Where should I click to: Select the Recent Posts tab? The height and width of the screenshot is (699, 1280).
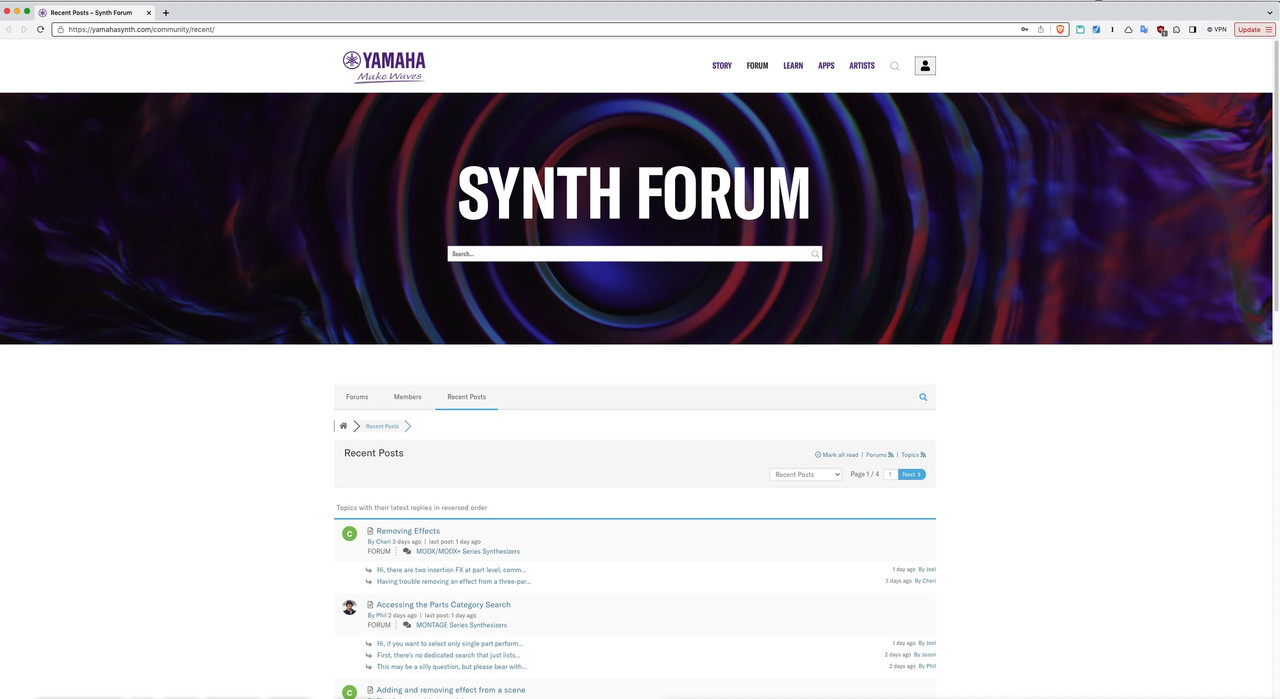coord(467,397)
